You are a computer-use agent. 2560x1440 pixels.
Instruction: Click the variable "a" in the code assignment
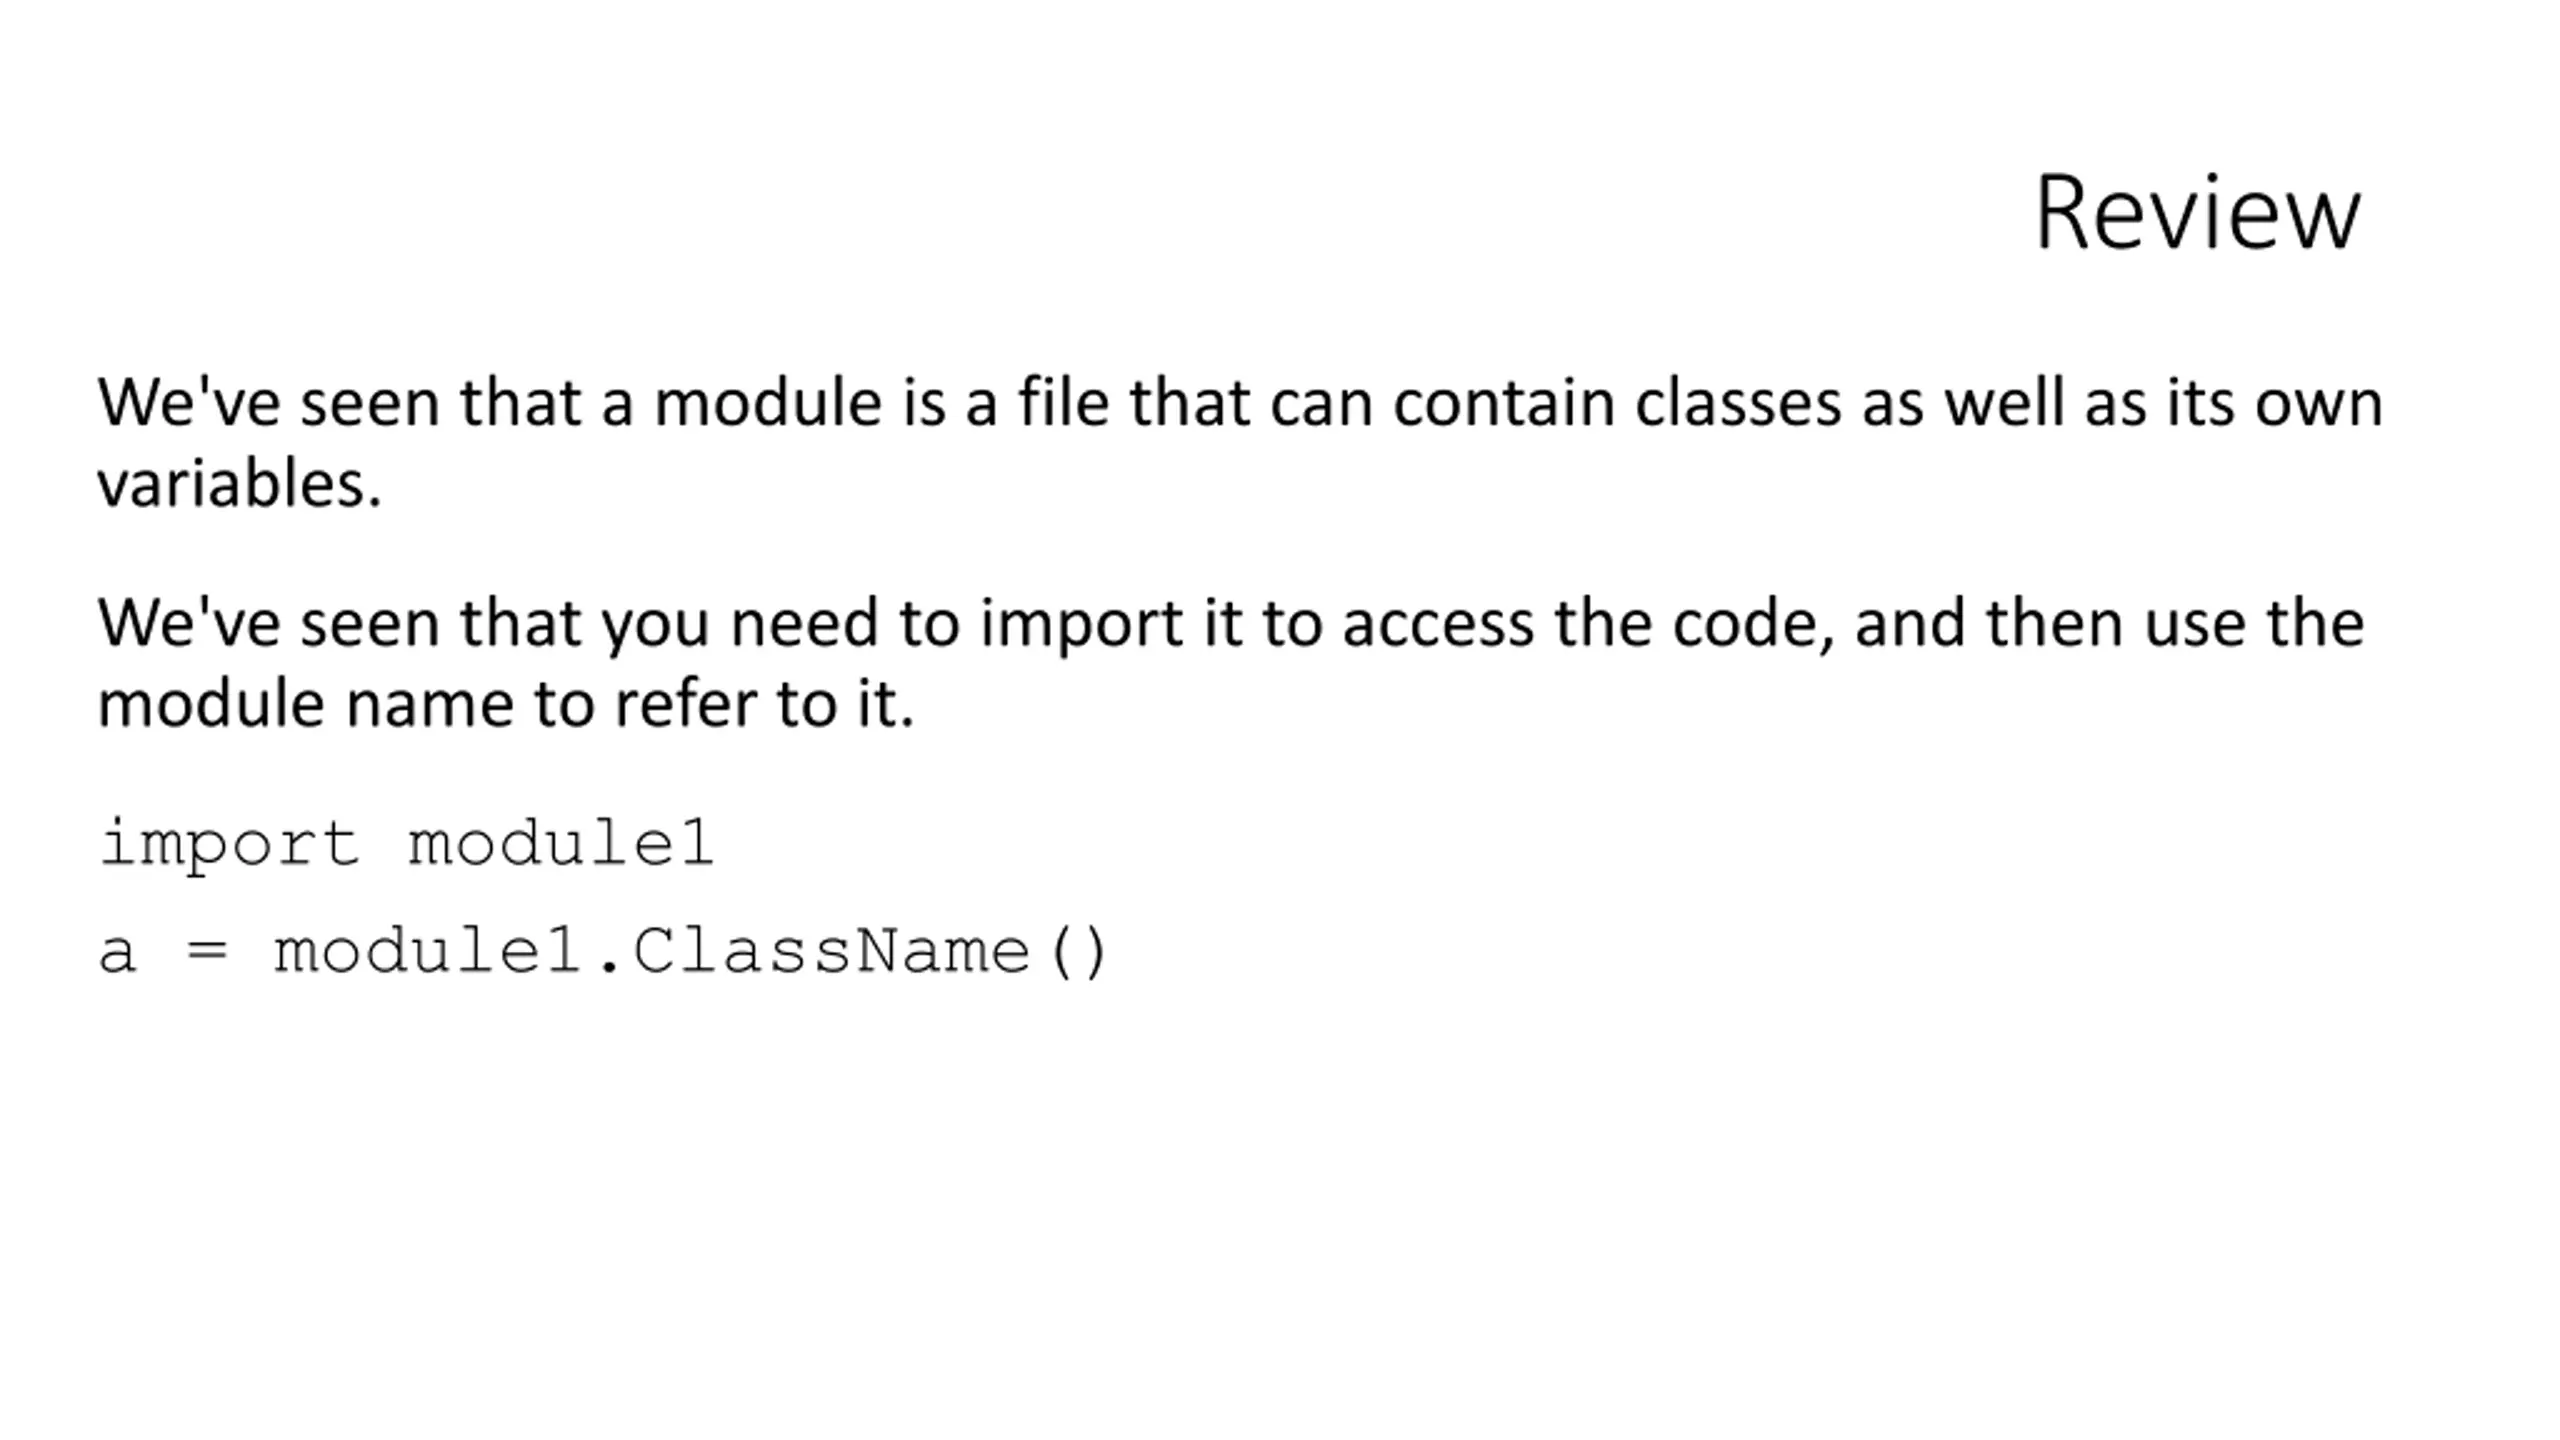[117, 953]
